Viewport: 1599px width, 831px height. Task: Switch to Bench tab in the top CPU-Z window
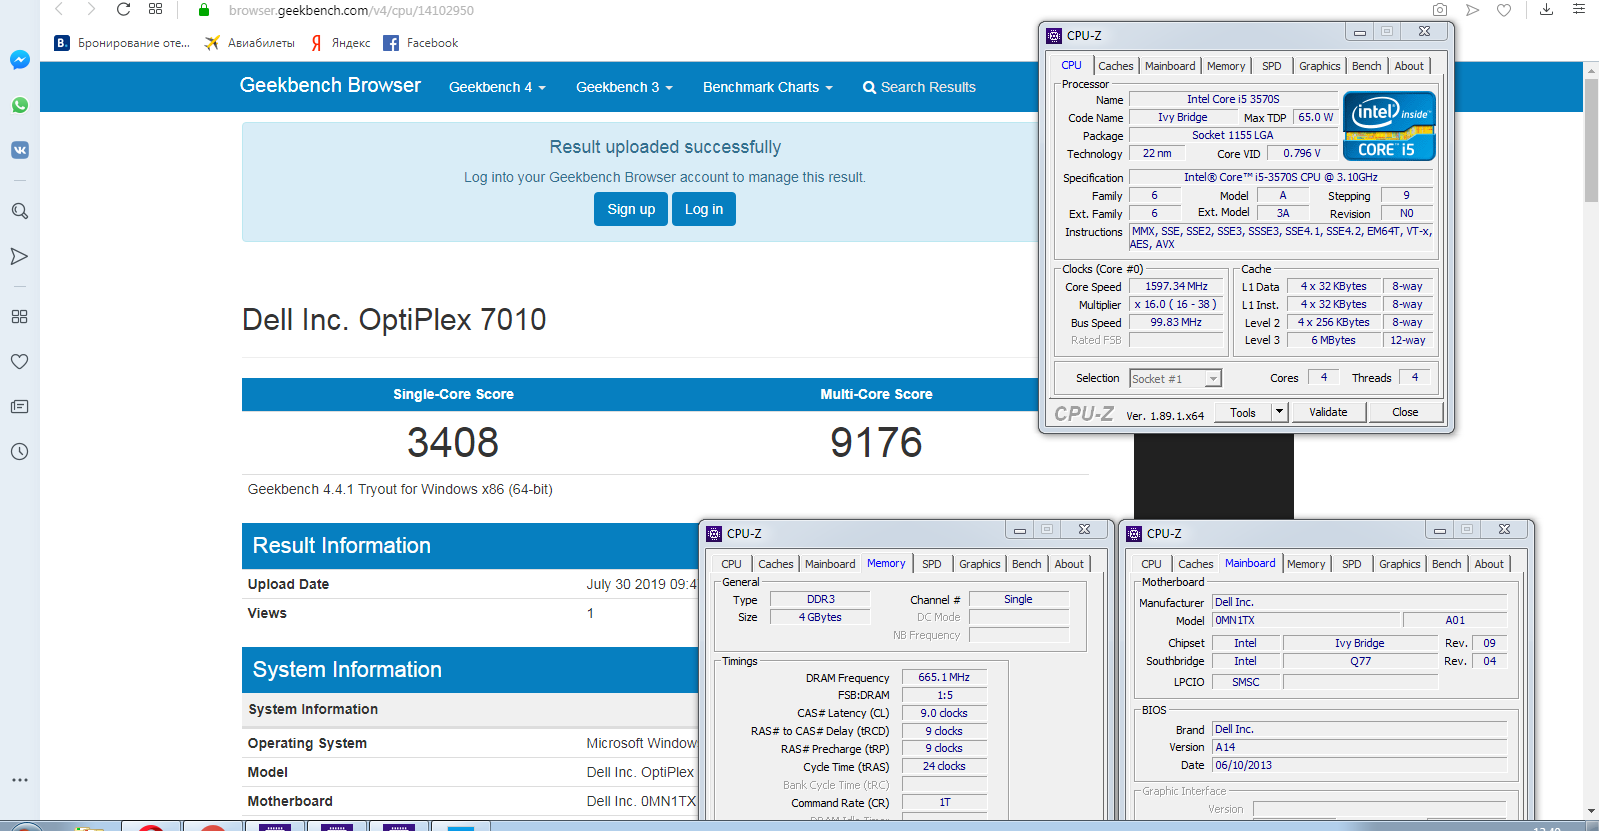click(1366, 66)
